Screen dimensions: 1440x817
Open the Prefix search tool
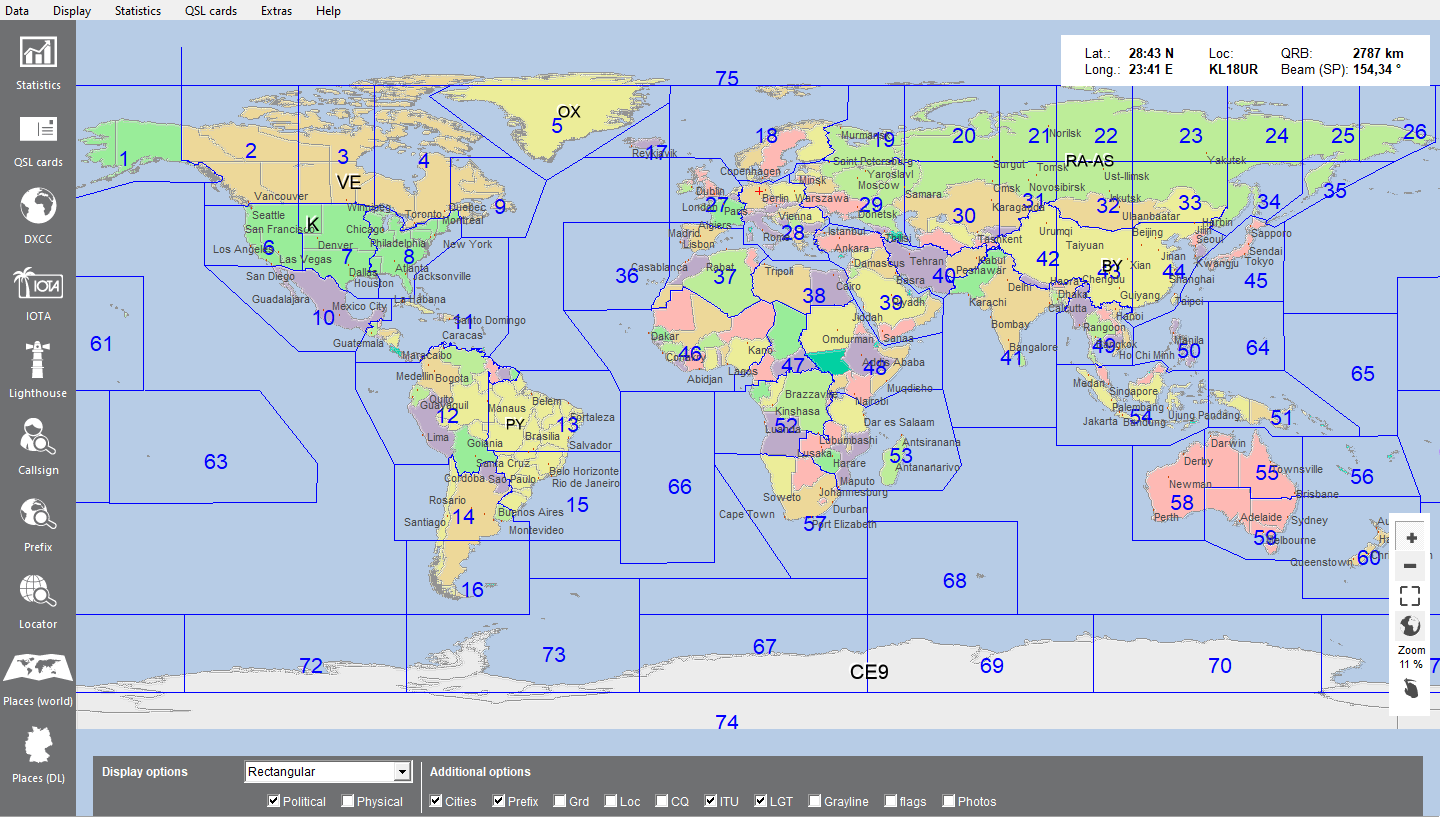(38, 524)
